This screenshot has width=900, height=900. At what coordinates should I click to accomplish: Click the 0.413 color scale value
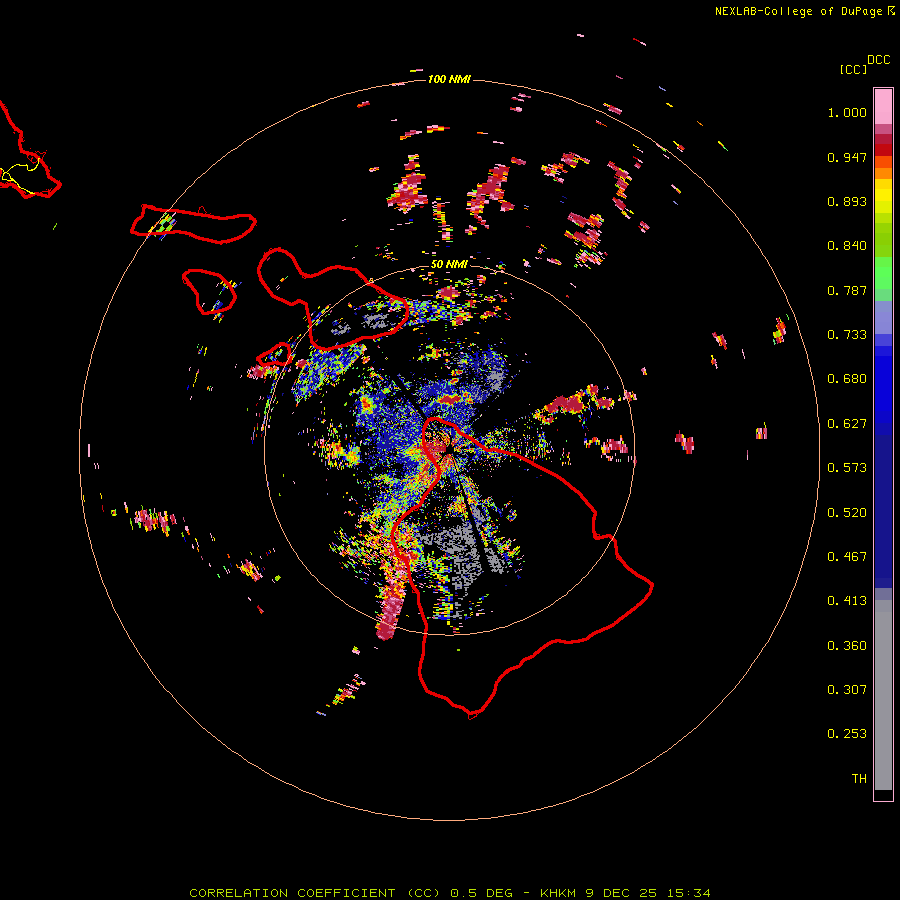[x=847, y=601]
